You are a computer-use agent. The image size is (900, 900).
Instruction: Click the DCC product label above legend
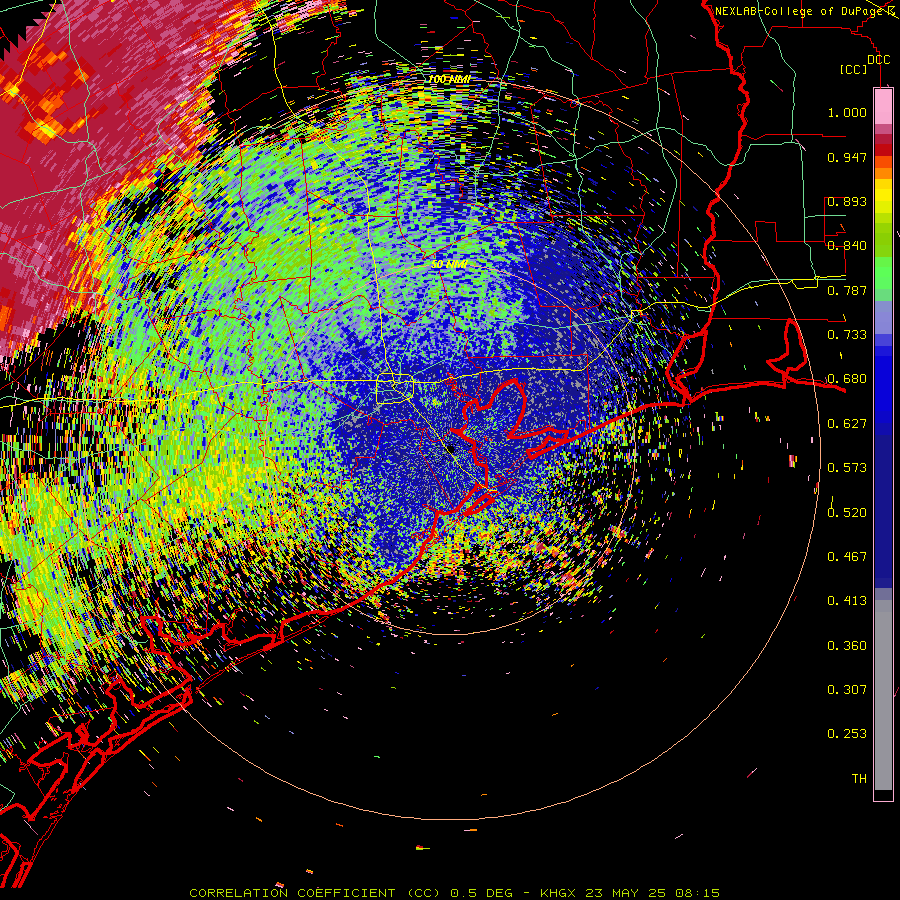pos(878,60)
